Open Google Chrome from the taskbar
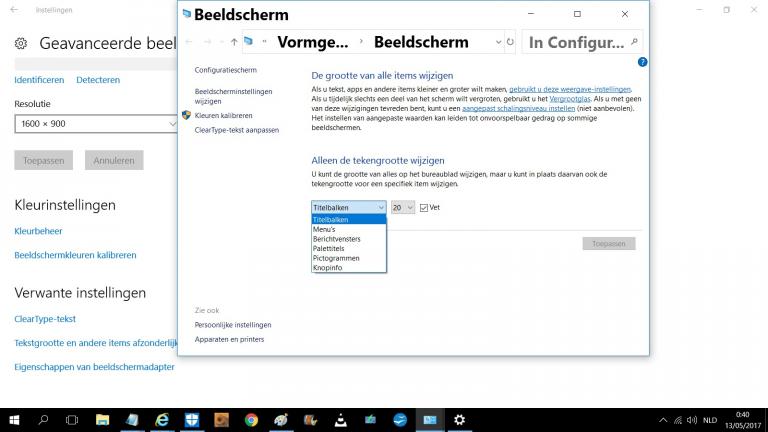 click(251, 419)
